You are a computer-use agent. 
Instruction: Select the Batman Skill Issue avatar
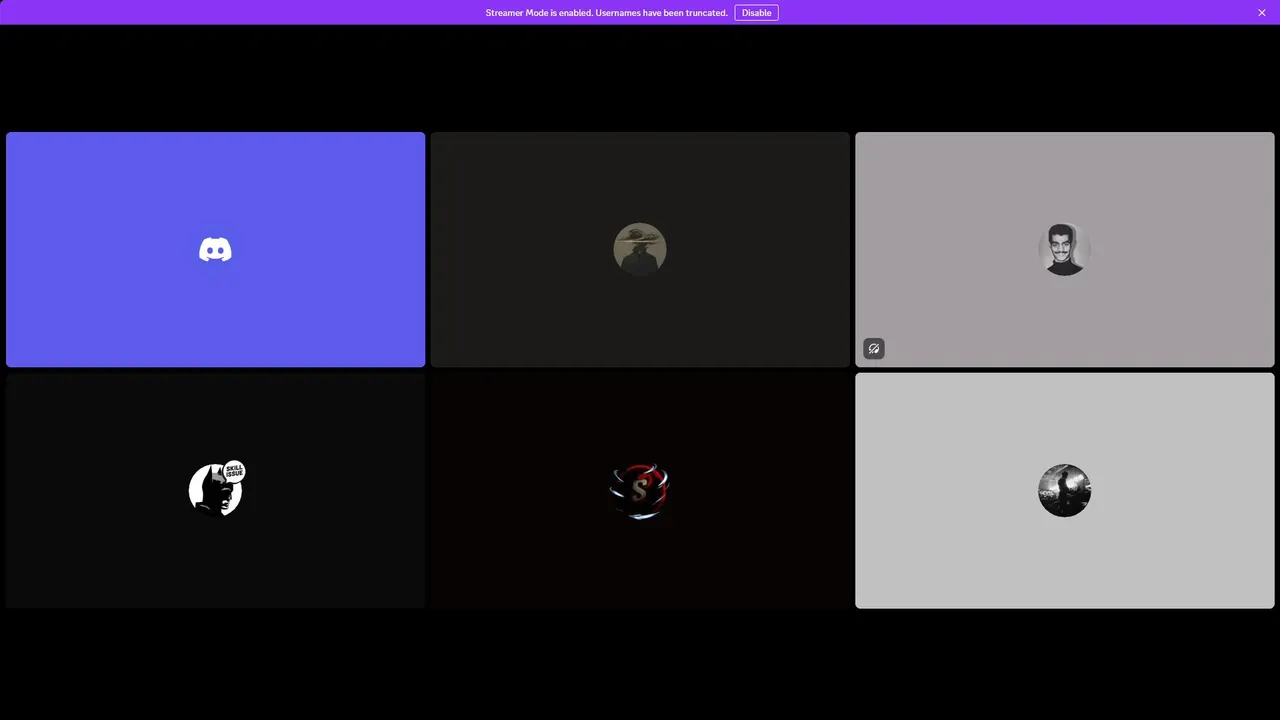216,490
